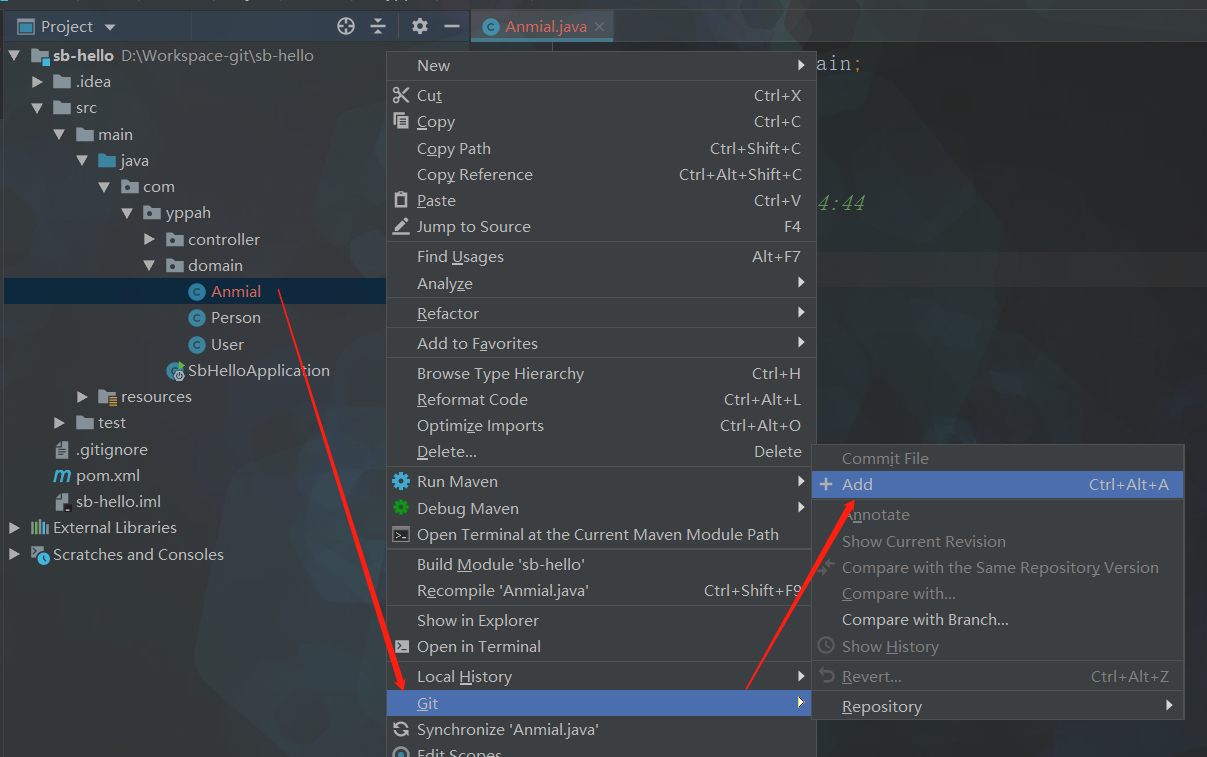The image size is (1207, 757).
Task: Select the User class in tree
Action: (x=227, y=344)
